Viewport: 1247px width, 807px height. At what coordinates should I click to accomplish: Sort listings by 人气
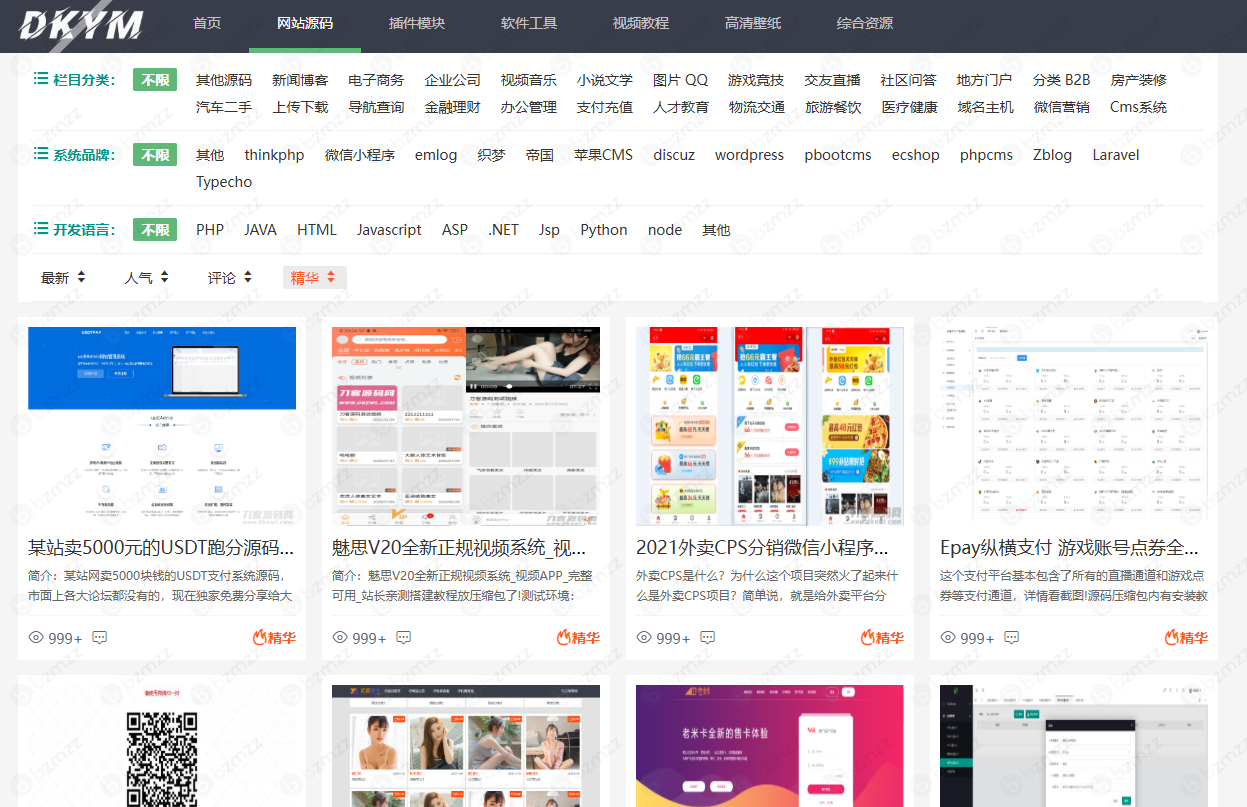tap(146, 278)
